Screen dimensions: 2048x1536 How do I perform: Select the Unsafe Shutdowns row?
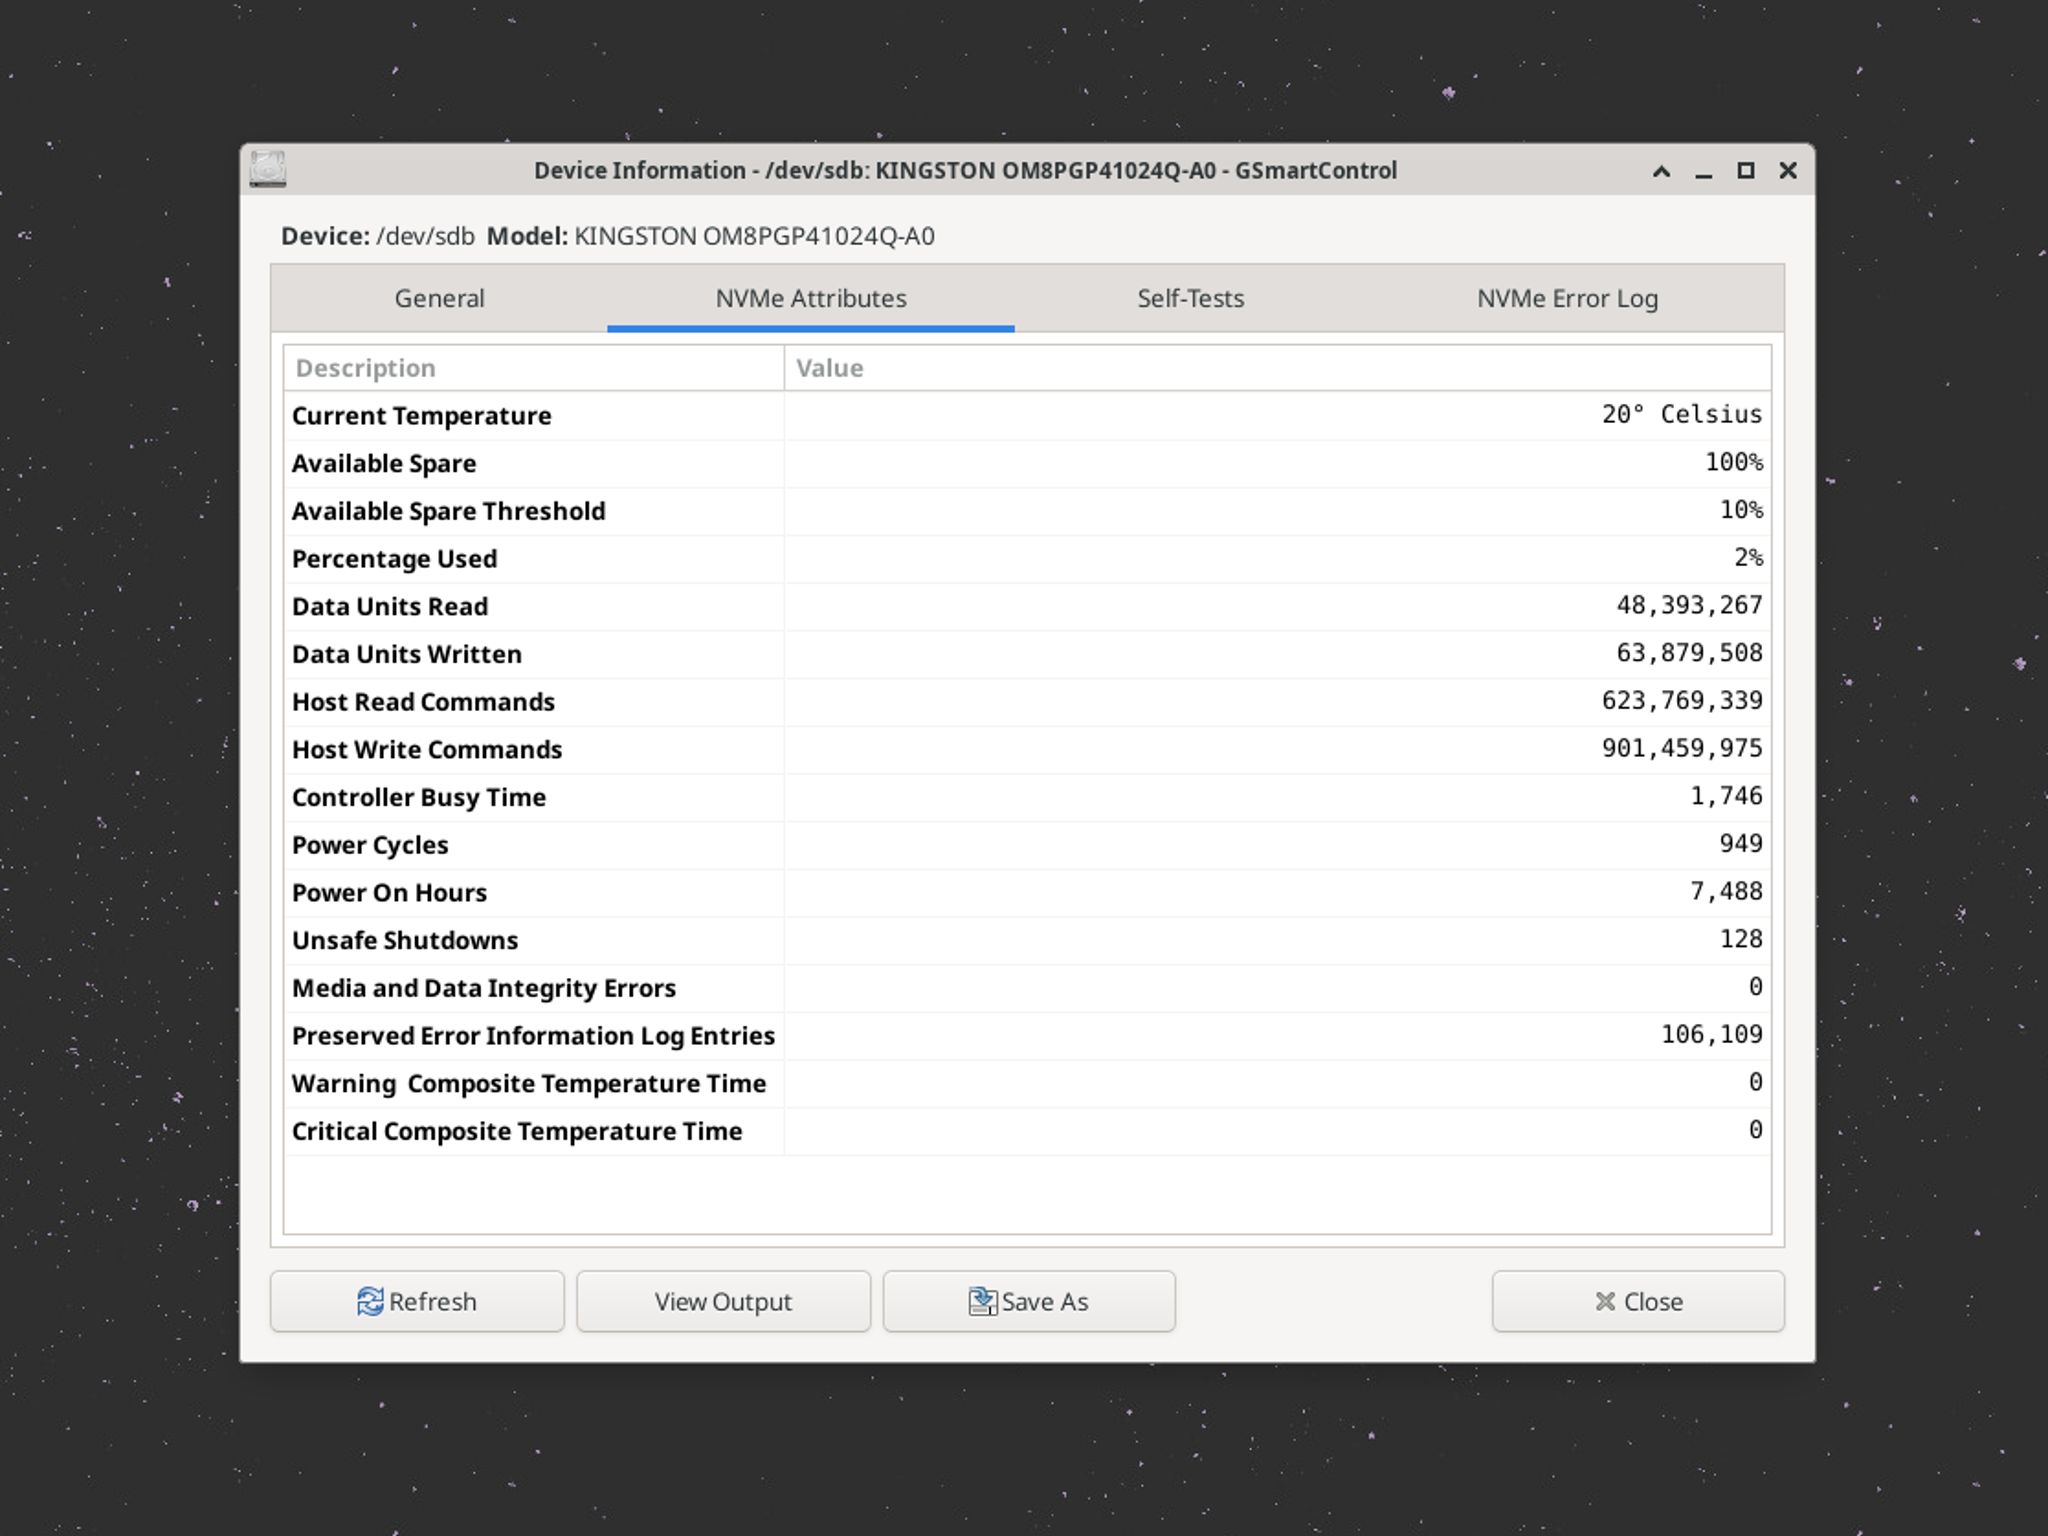click(1027, 940)
